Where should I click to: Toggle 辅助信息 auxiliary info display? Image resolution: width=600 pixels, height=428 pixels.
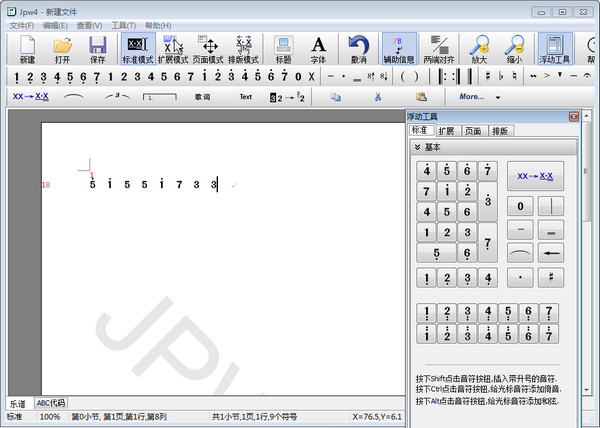tap(399, 49)
